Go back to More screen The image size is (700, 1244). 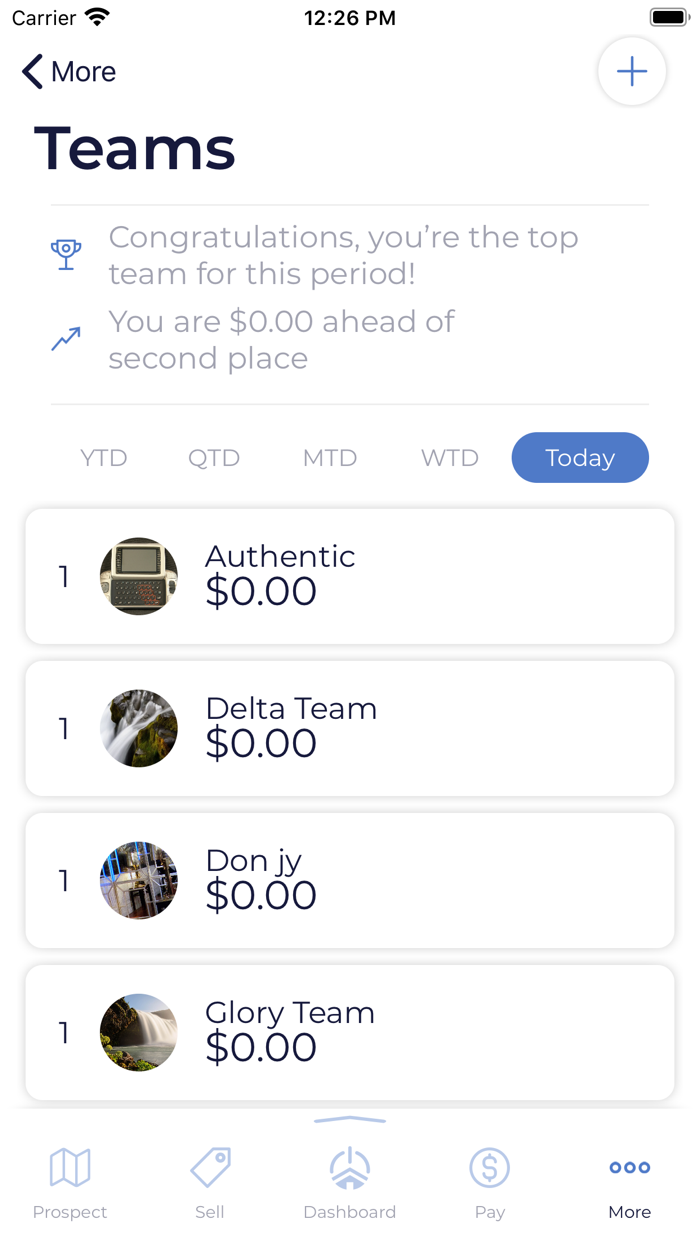coord(69,72)
